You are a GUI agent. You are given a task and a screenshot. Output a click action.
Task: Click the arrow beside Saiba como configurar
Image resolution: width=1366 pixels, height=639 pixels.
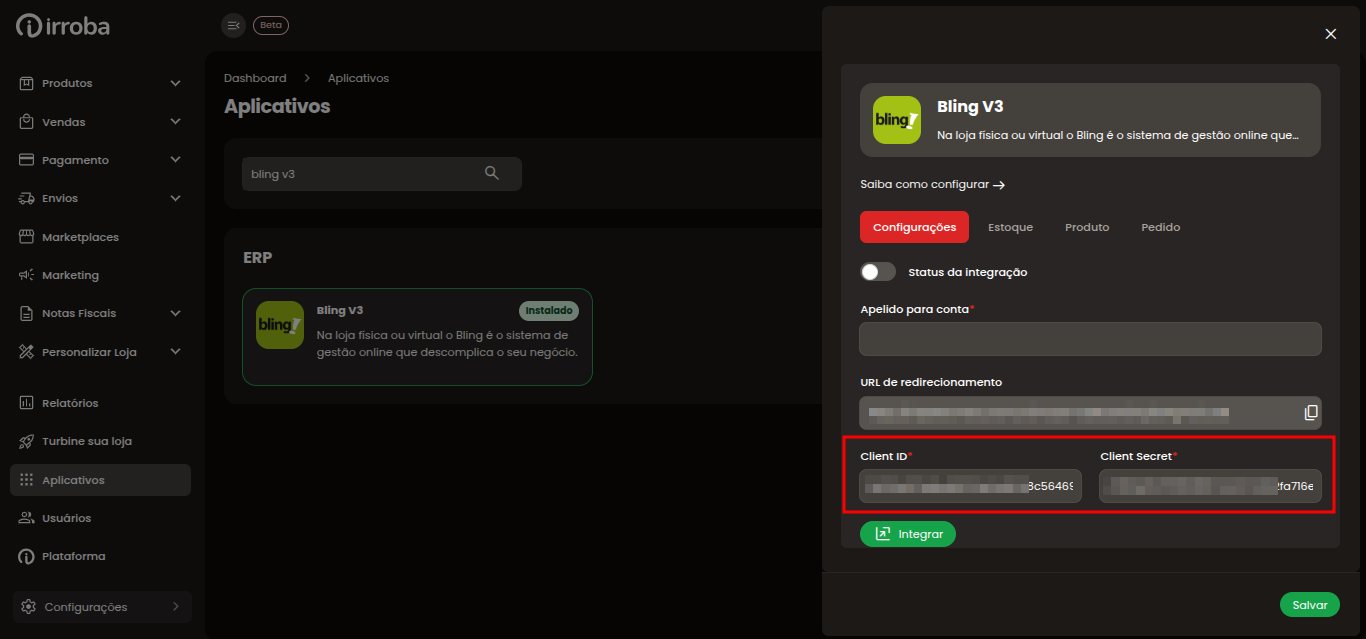coord(999,185)
